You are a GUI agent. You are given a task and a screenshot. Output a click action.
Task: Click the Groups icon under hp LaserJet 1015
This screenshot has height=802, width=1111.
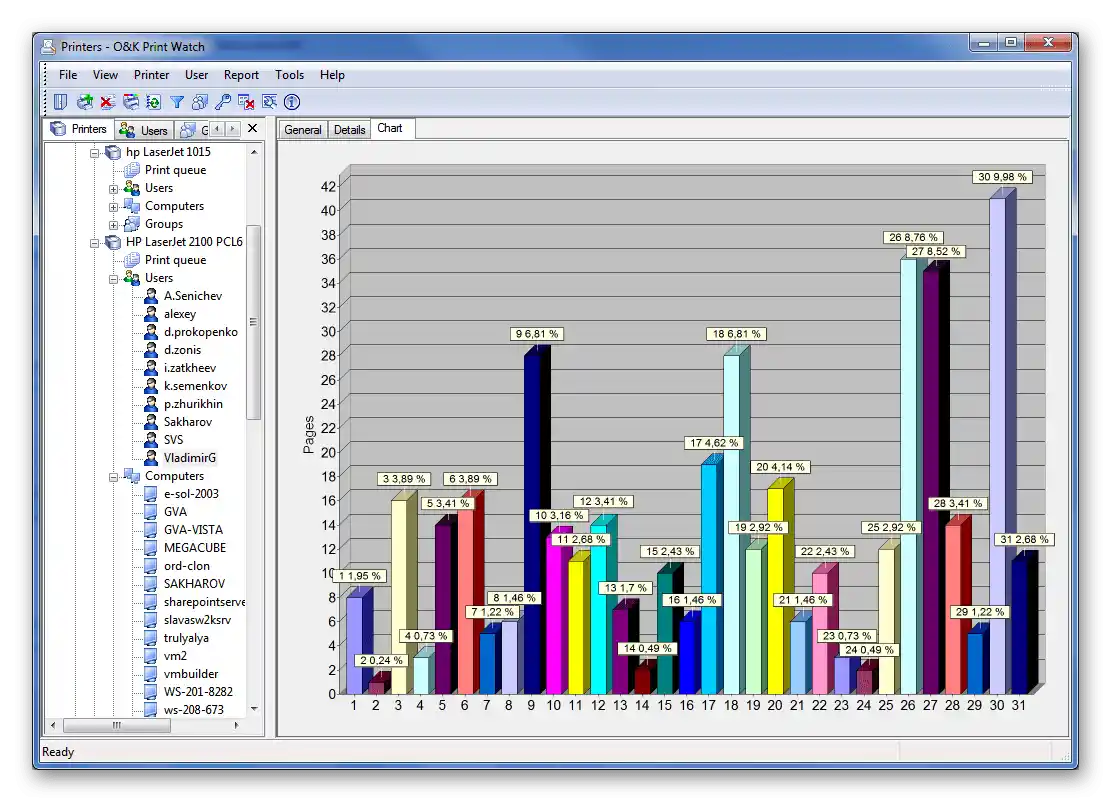(x=132, y=224)
